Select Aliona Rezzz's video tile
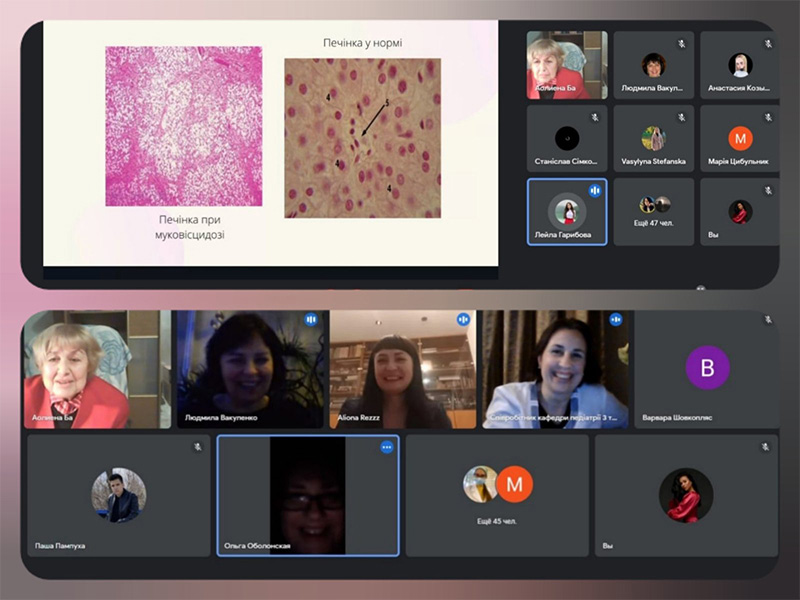 402,370
